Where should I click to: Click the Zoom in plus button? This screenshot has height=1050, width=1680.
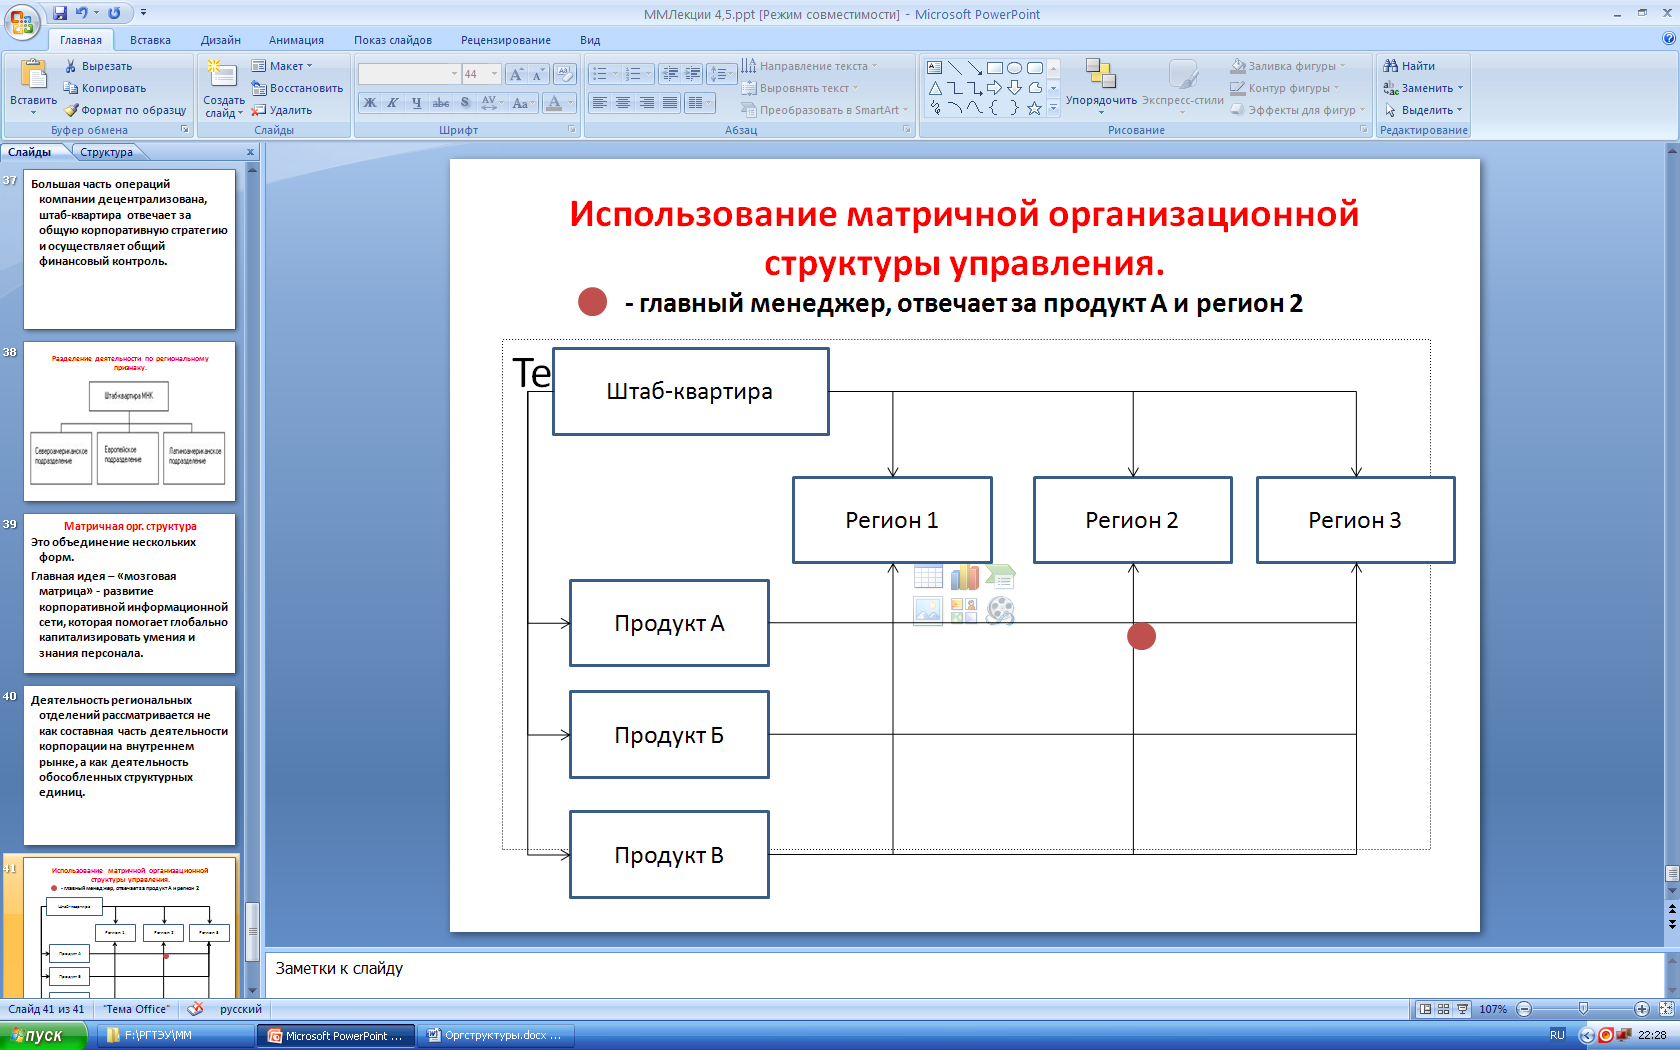point(1642,1009)
